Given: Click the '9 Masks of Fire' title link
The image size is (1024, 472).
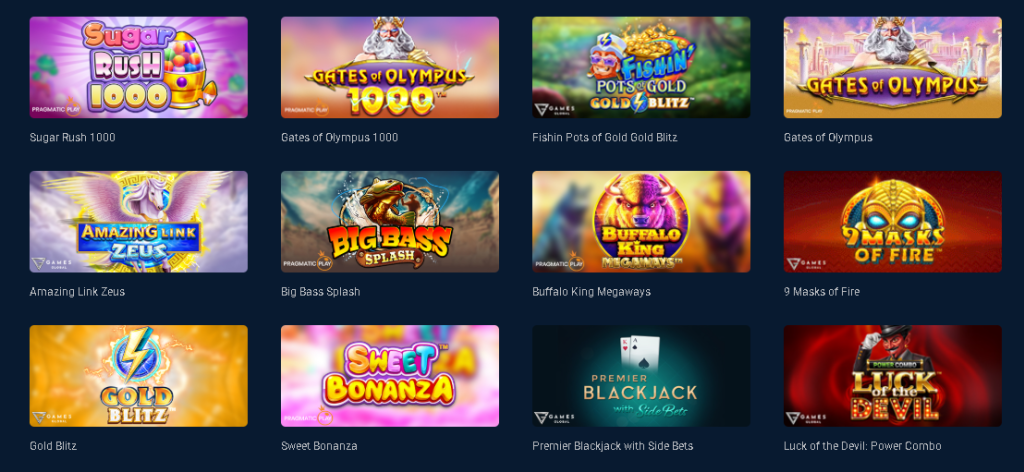Looking at the screenshot, I should pos(822,292).
